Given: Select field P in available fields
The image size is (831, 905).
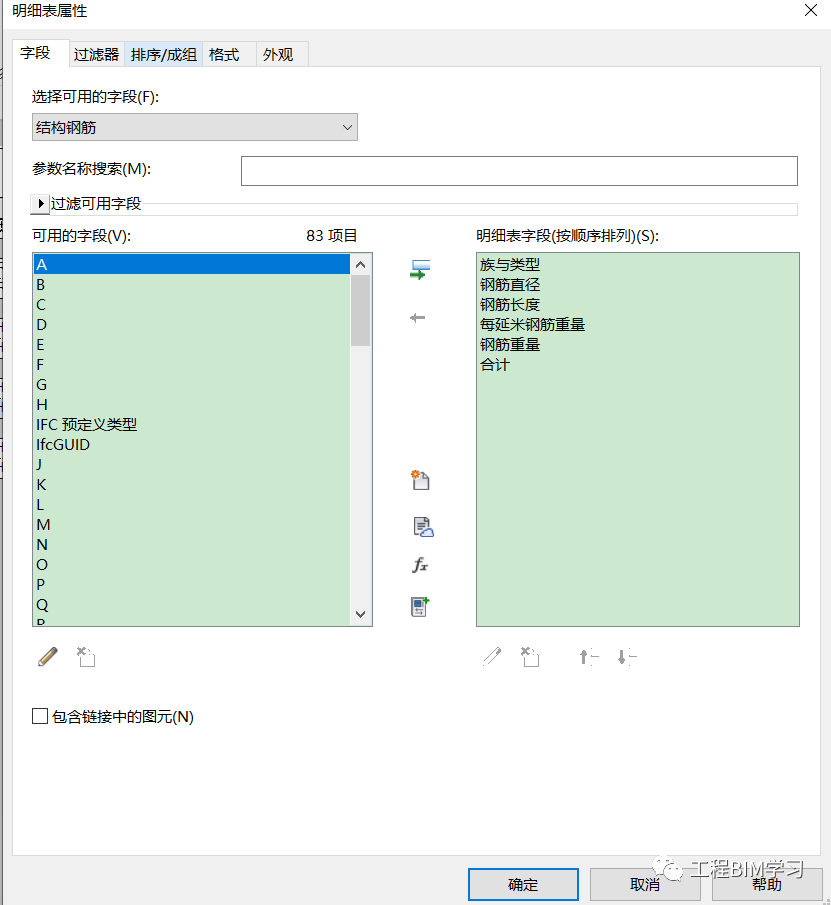Looking at the screenshot, I should [192, 585].
